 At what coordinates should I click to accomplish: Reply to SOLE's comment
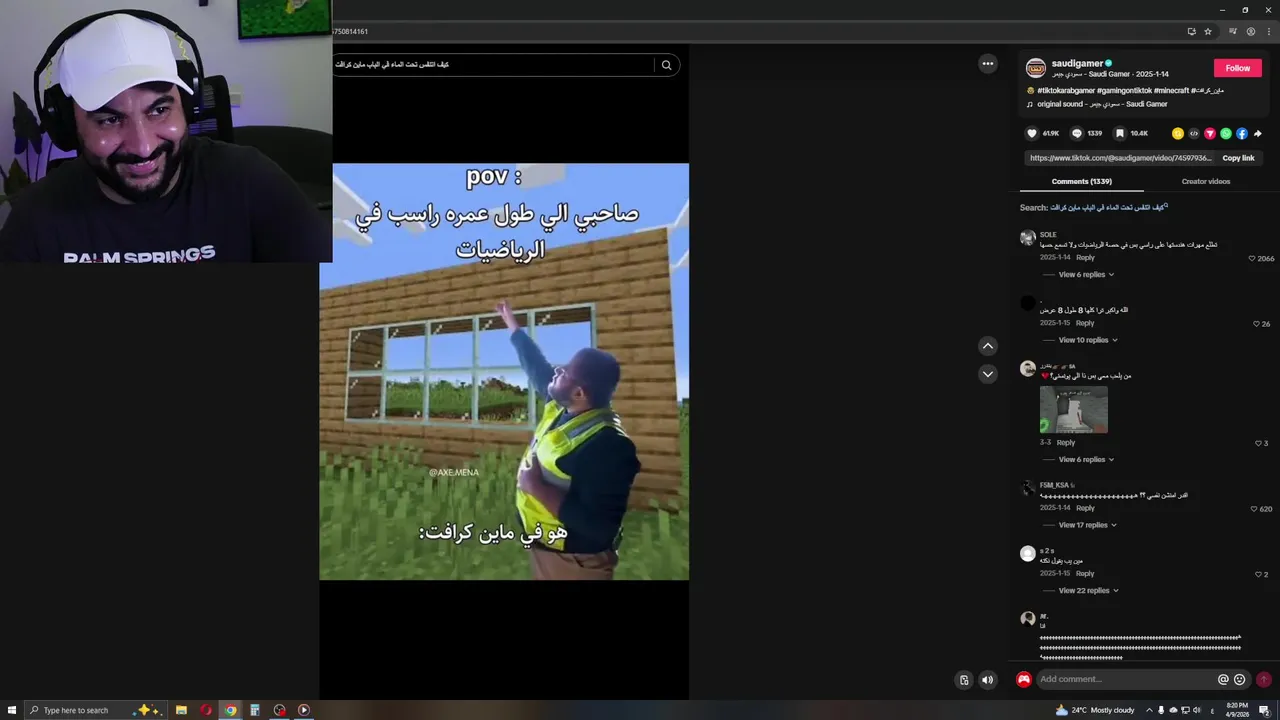(1085, 258)
